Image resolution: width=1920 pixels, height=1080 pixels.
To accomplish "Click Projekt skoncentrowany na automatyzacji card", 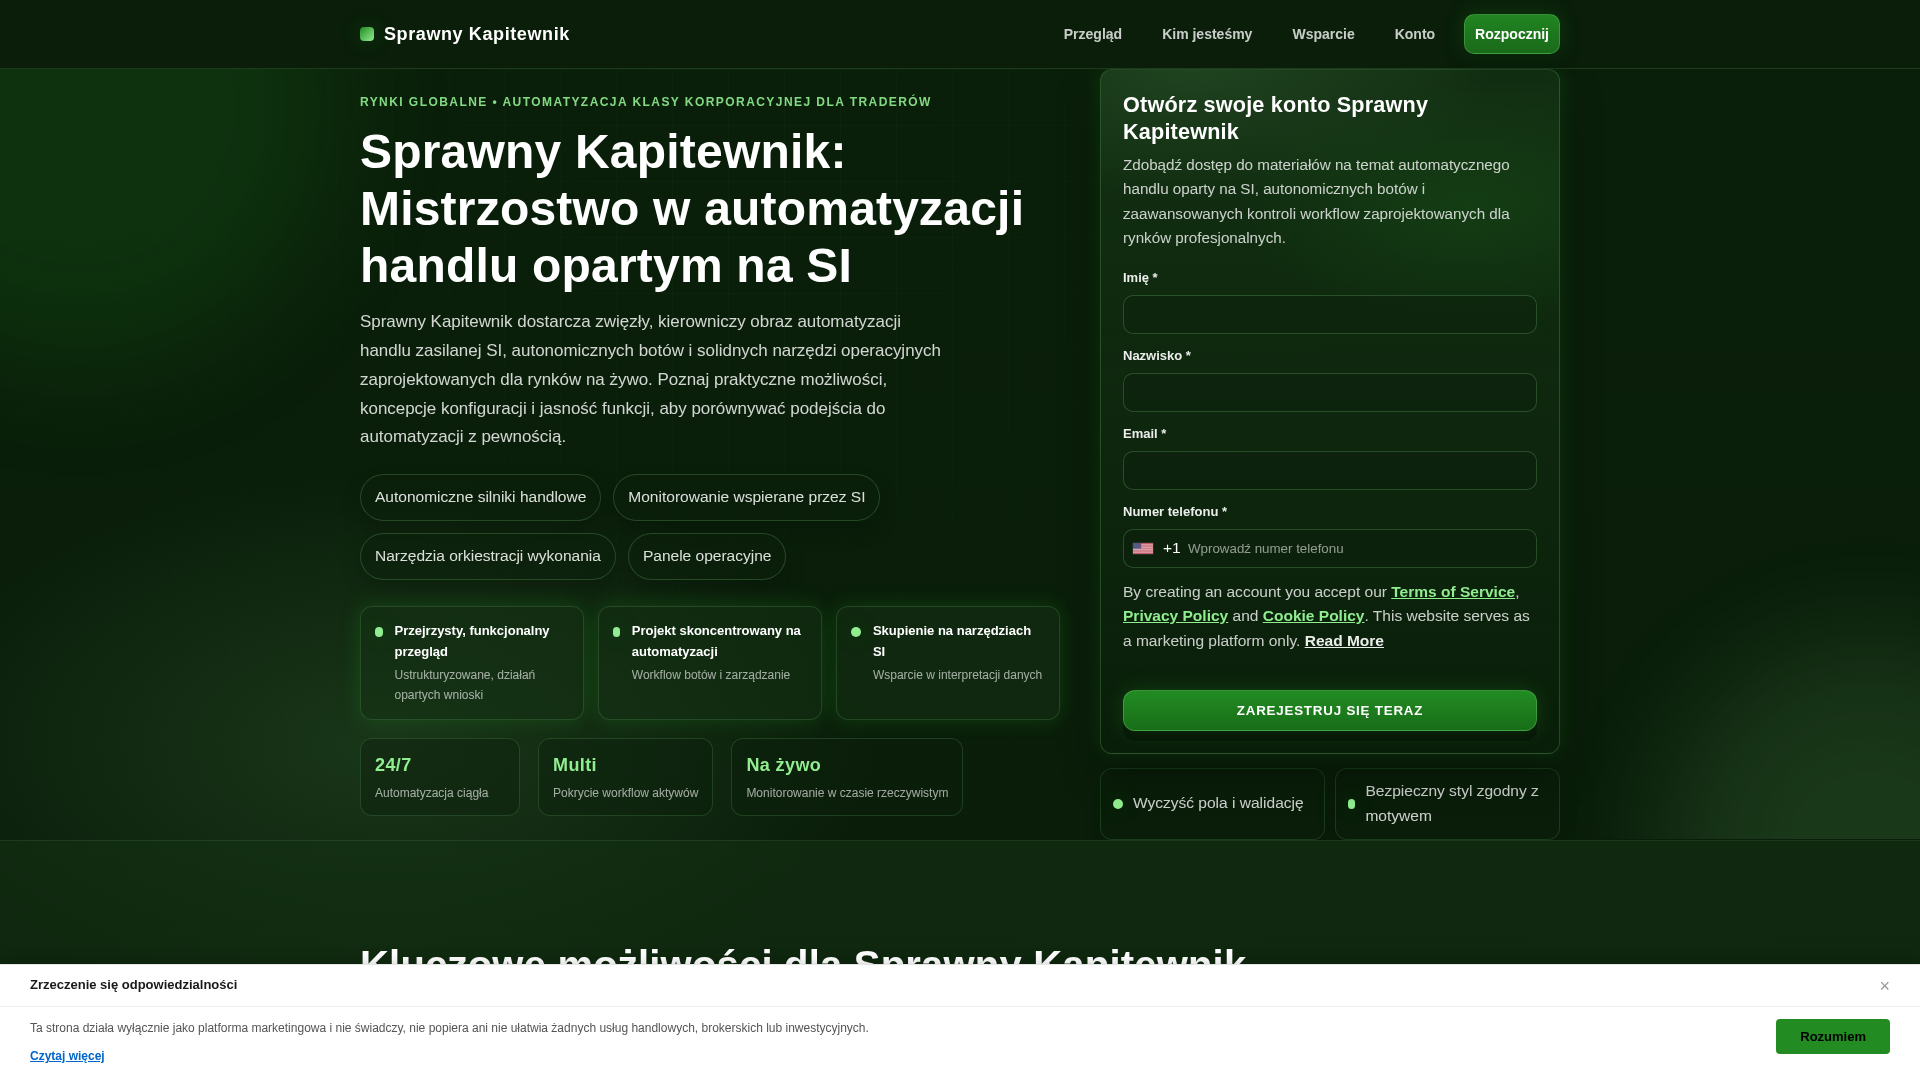I will 709,663.
